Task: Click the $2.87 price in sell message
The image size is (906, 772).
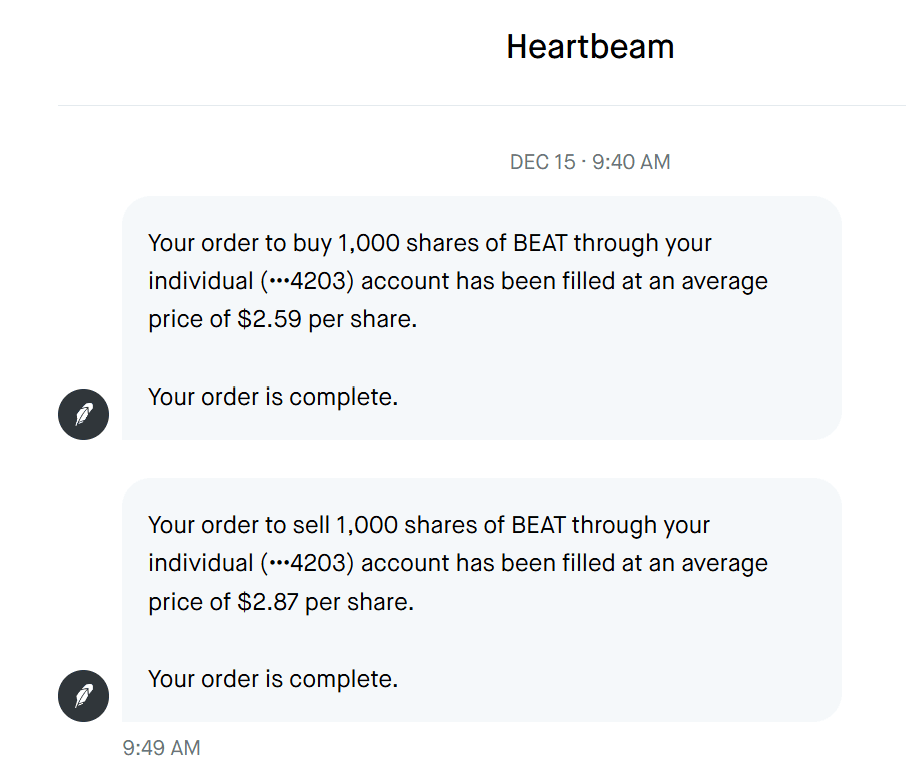Action: click(269, 602)
